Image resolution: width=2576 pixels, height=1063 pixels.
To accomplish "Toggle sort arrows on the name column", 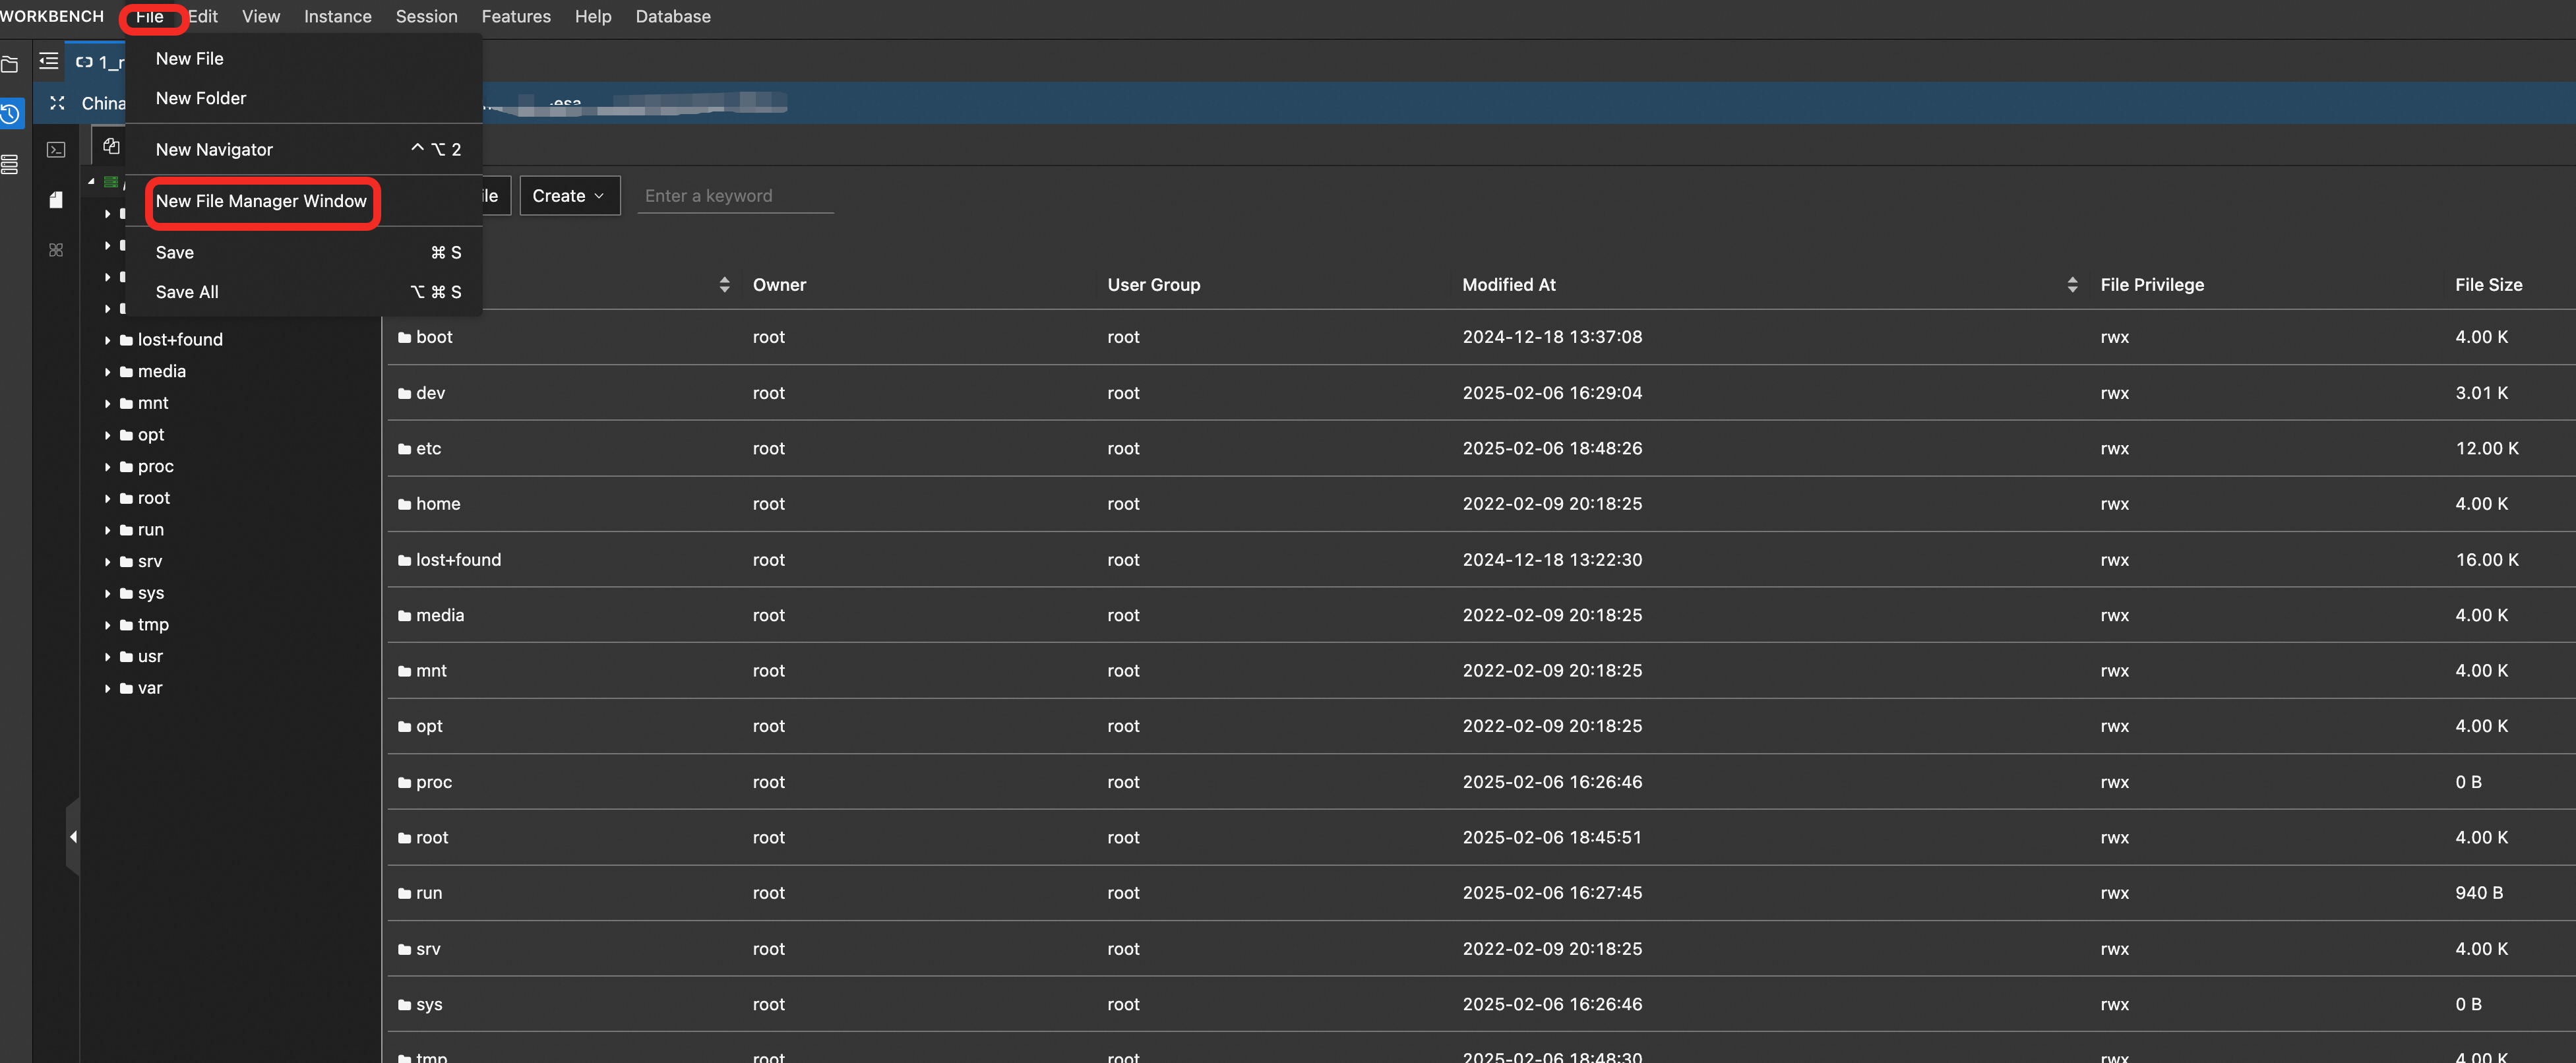I will pos(724,285).
